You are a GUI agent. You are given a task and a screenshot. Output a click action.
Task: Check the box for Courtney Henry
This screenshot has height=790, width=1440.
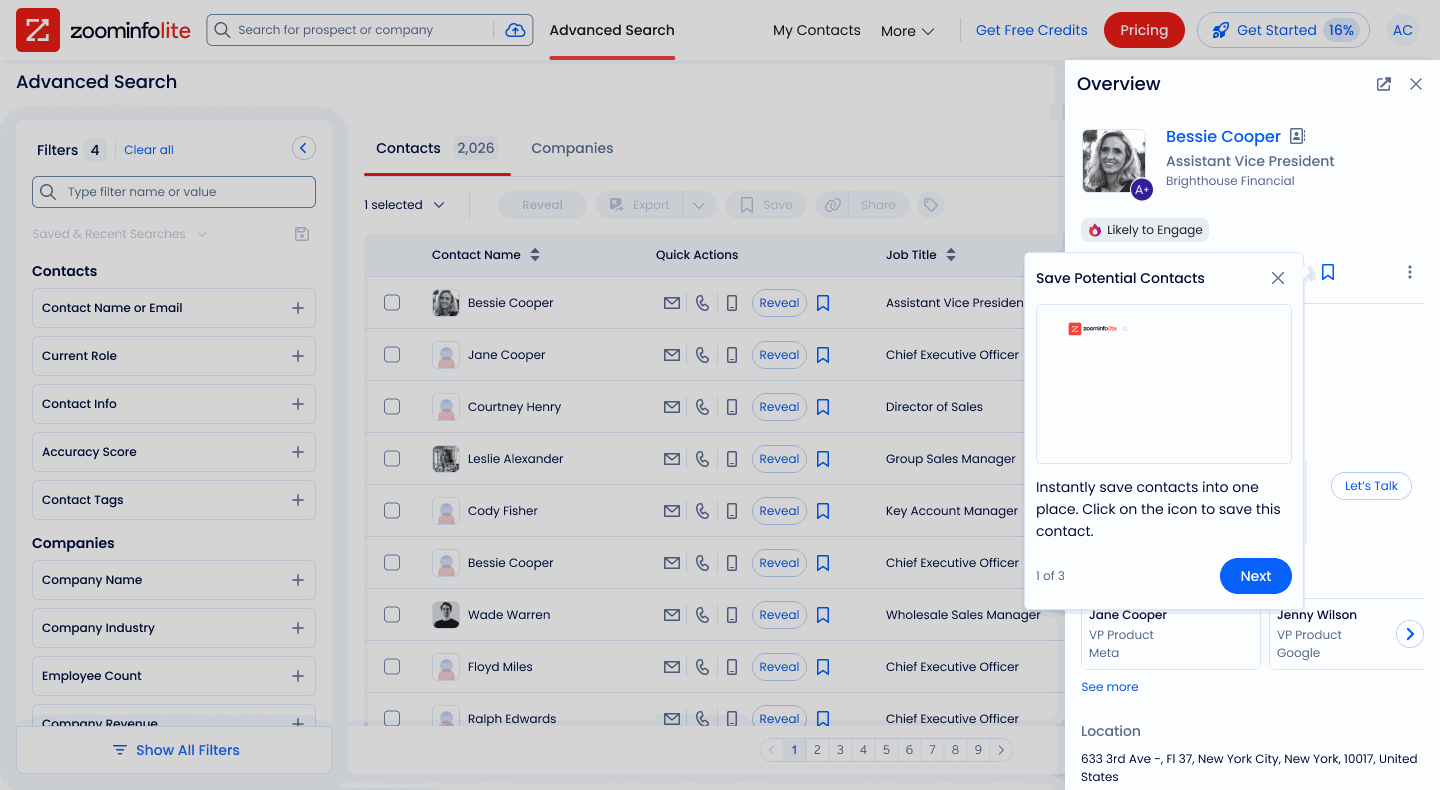(392, 406)
